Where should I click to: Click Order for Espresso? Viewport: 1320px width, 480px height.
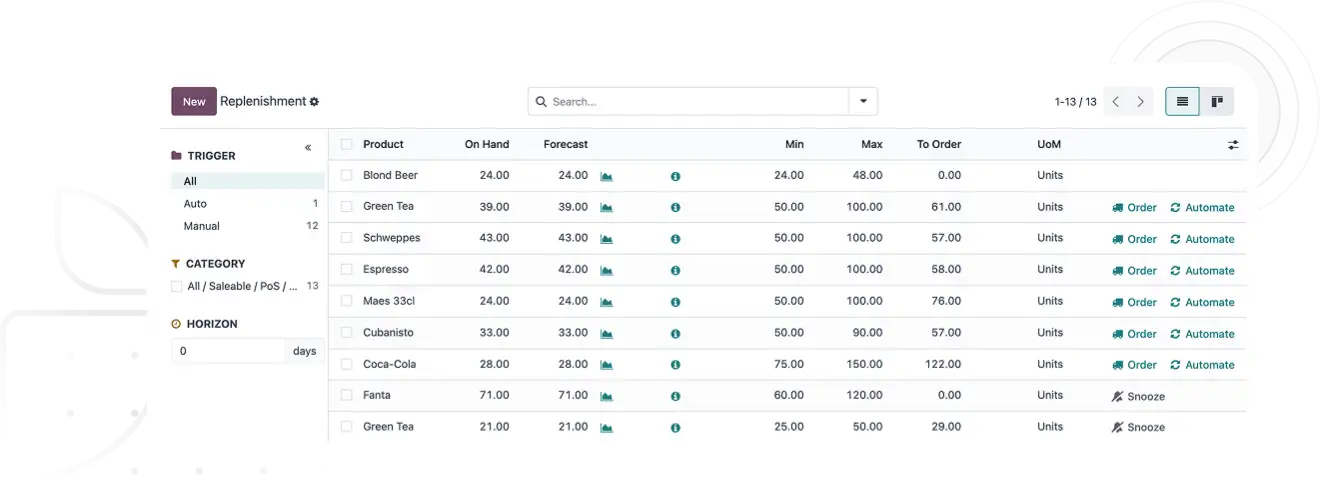coord(1134,270)
